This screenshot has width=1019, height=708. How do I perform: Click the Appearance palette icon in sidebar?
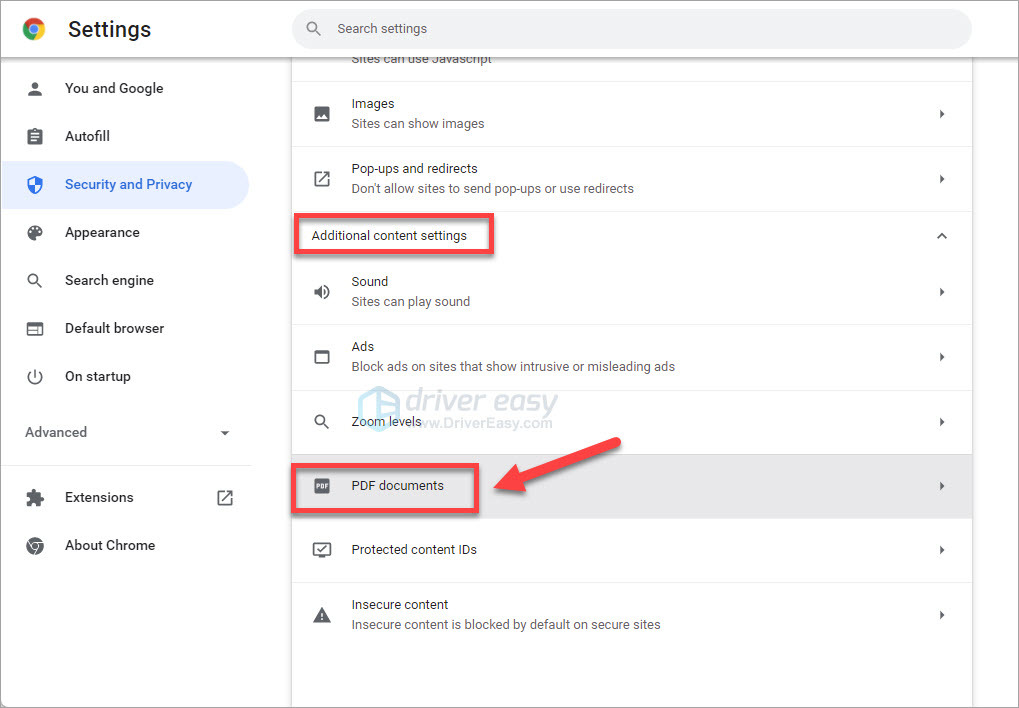click(x=35, y=232)
